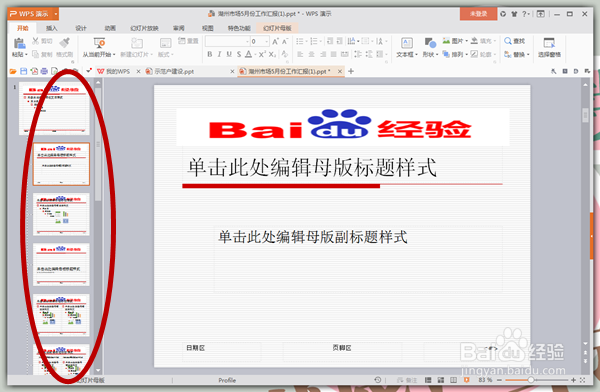Screen dimensions: 600x392
Task: Click the Normal view icon in status bar
Action: coord(428,380)
